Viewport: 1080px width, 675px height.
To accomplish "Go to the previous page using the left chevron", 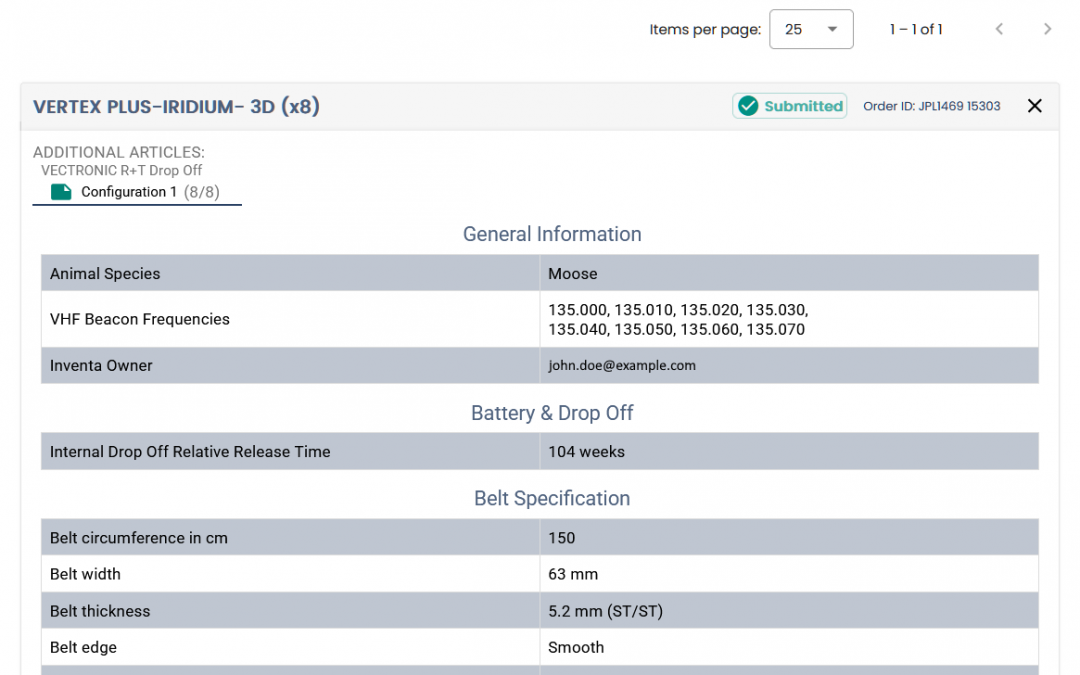I will tap(999, 29).
